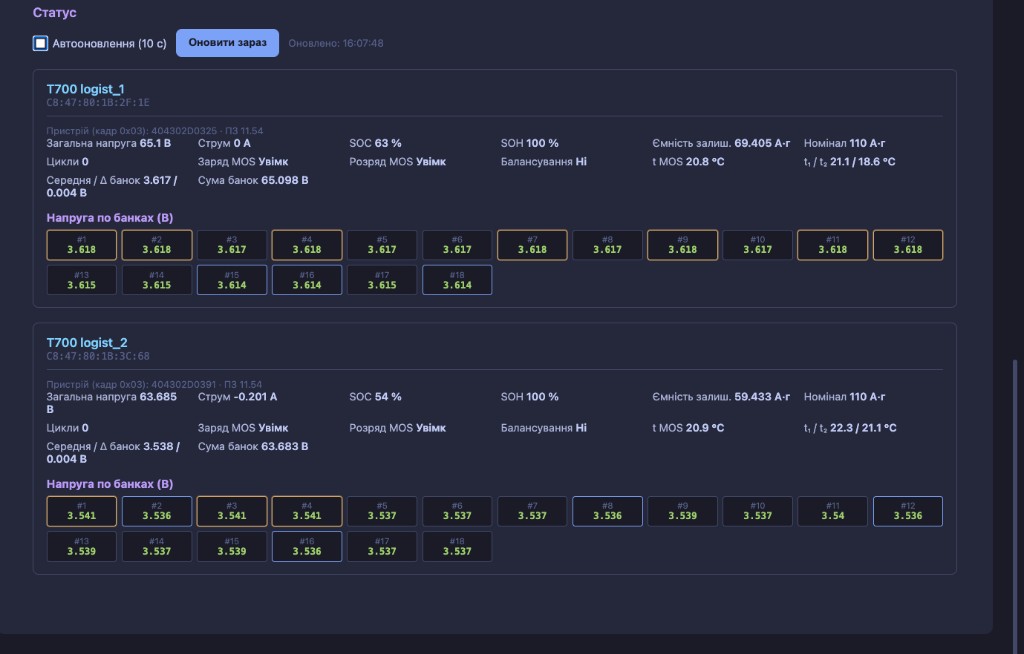Click the Оновлено: 16:07:48 timestamp
This screenshot has height=654, width=1024.
[x=336, y=43]
